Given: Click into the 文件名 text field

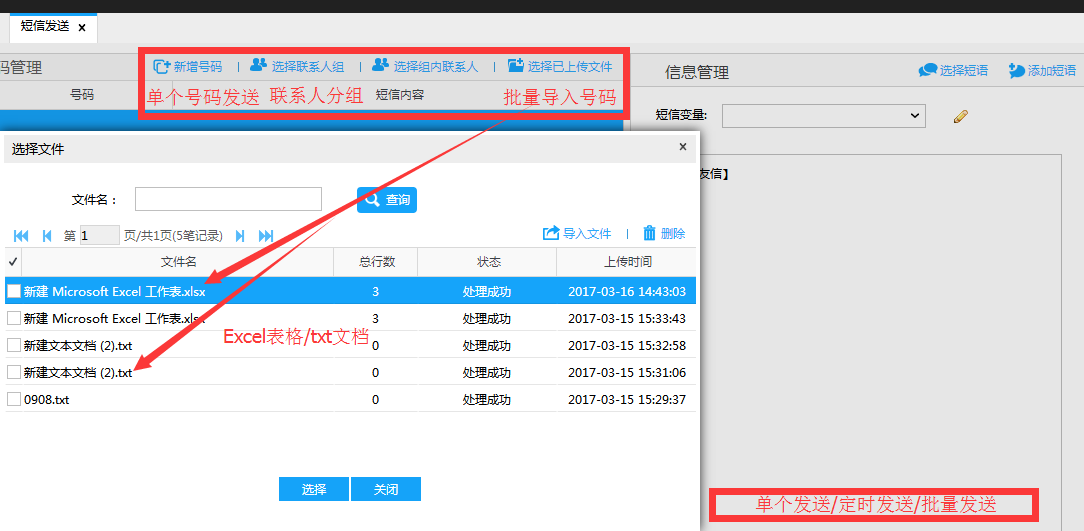Looking at the screenshot, I should [228, 199].
